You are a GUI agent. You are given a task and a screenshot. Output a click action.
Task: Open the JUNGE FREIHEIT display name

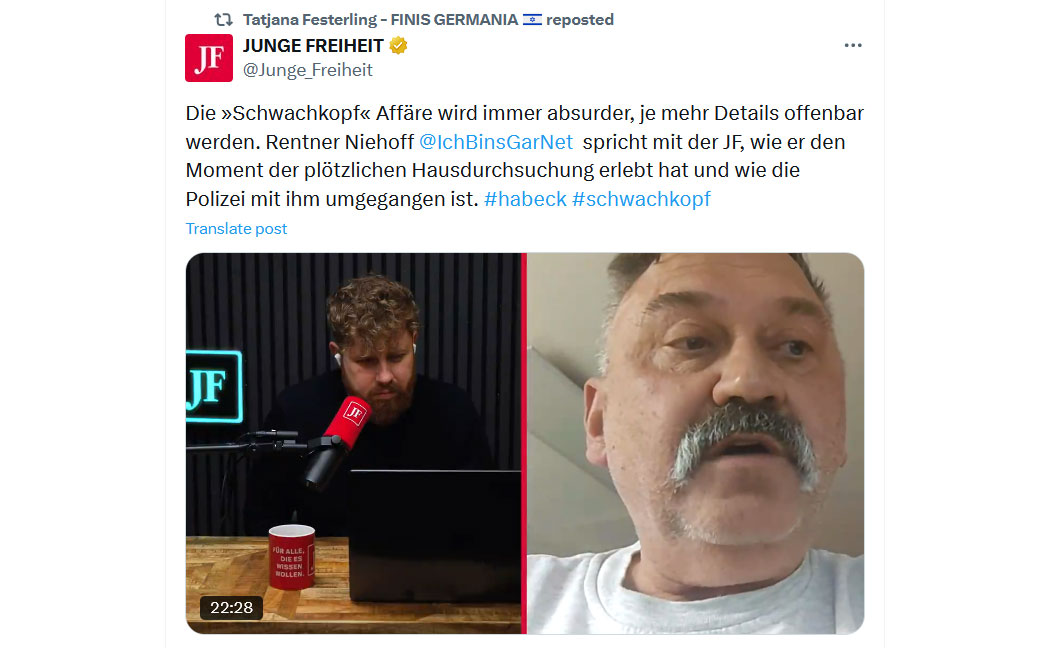click(x=313, y=46)
